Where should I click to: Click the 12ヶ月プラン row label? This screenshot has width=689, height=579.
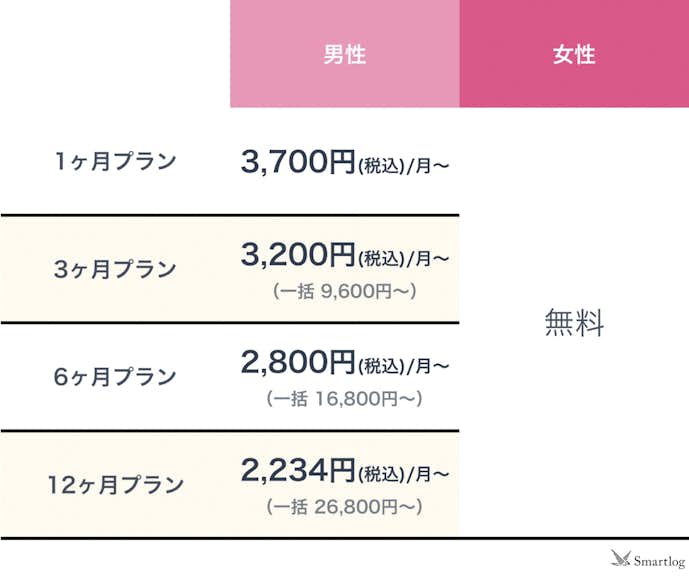point(115,485)
